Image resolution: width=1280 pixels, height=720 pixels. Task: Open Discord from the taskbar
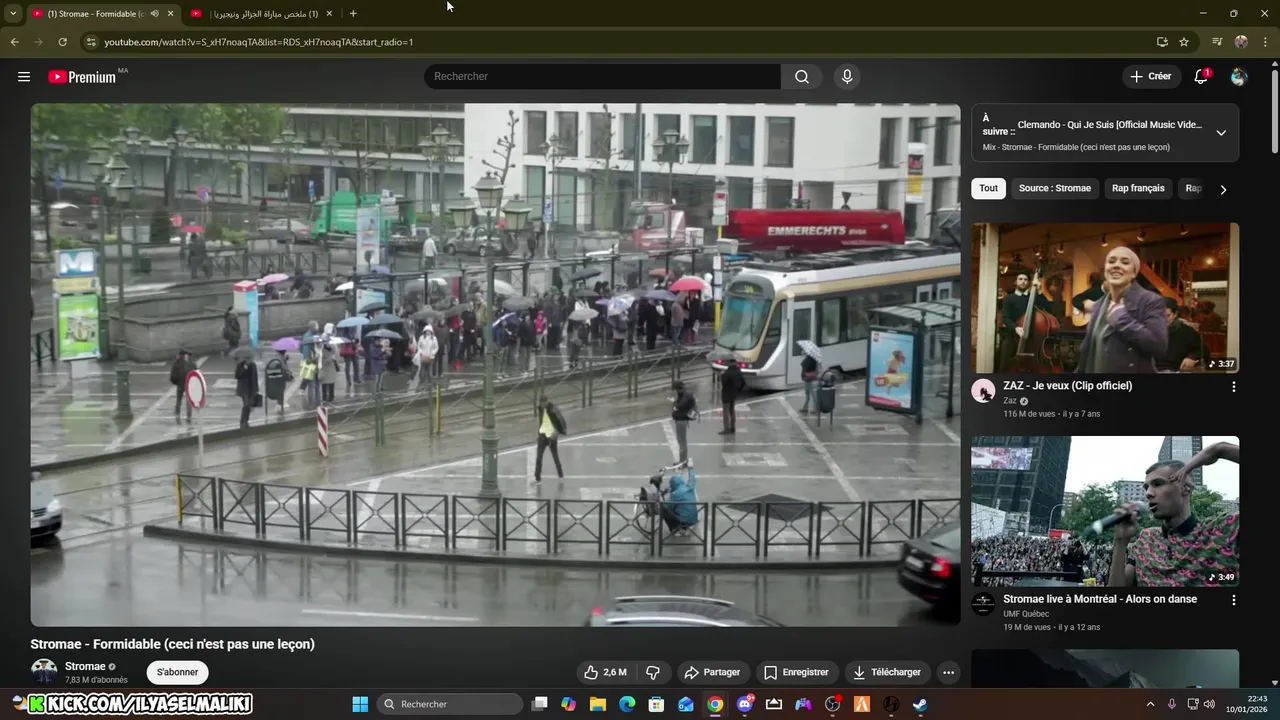tap(744, 704)
